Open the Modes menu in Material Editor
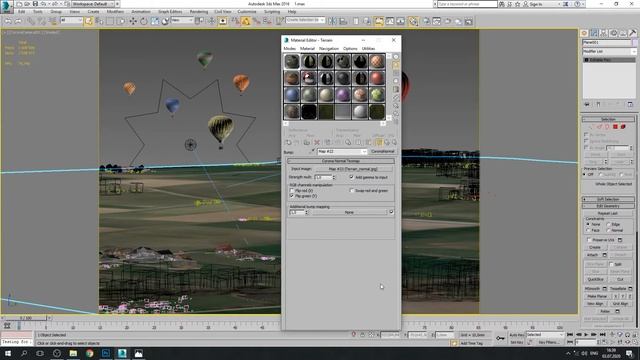Screen dimensions: 640x360 coord(289,49)
